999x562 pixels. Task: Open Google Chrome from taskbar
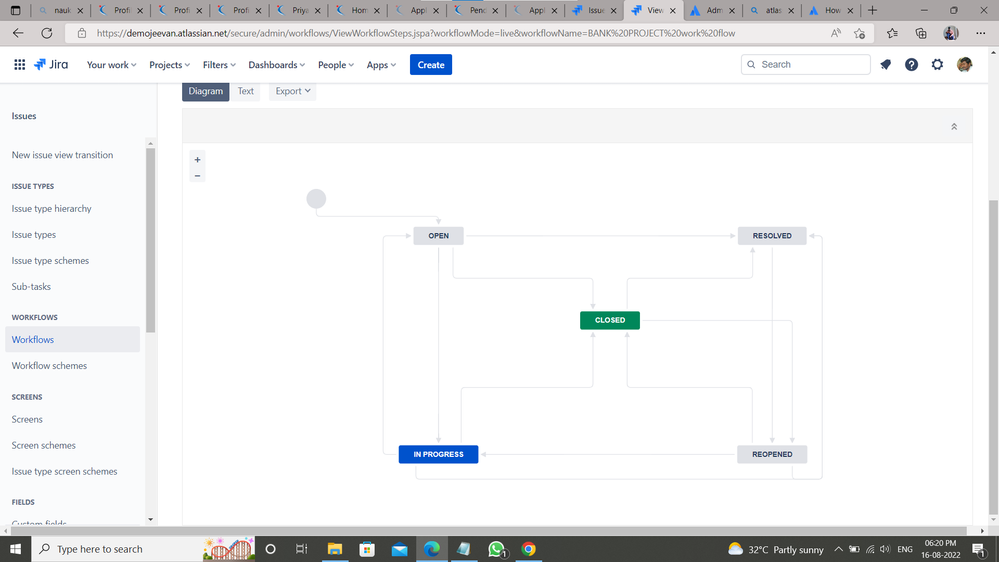[528, 549]
